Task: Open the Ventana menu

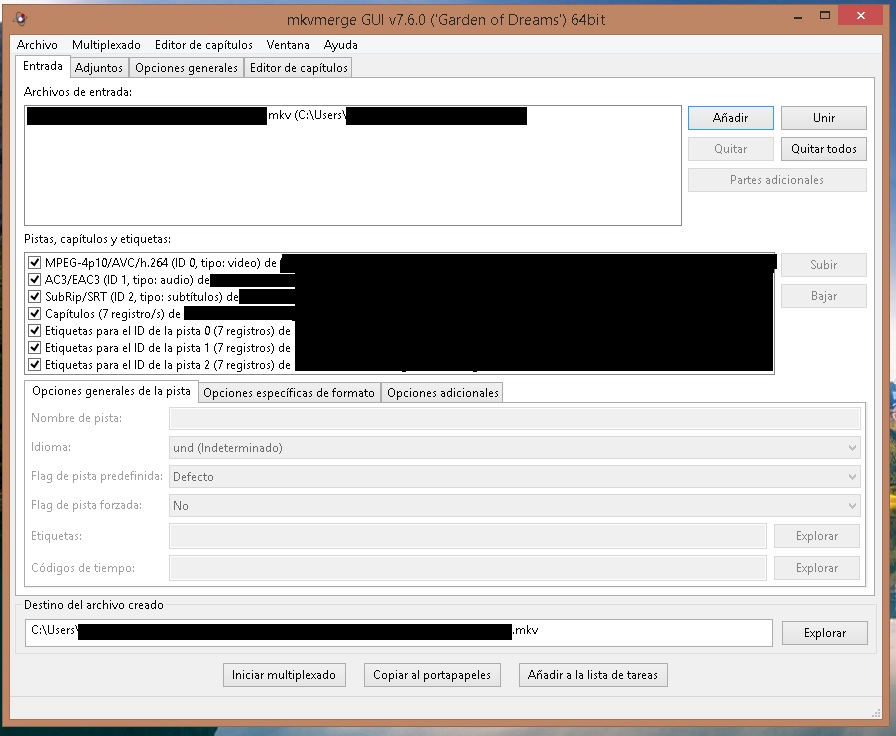Action: 288,45
